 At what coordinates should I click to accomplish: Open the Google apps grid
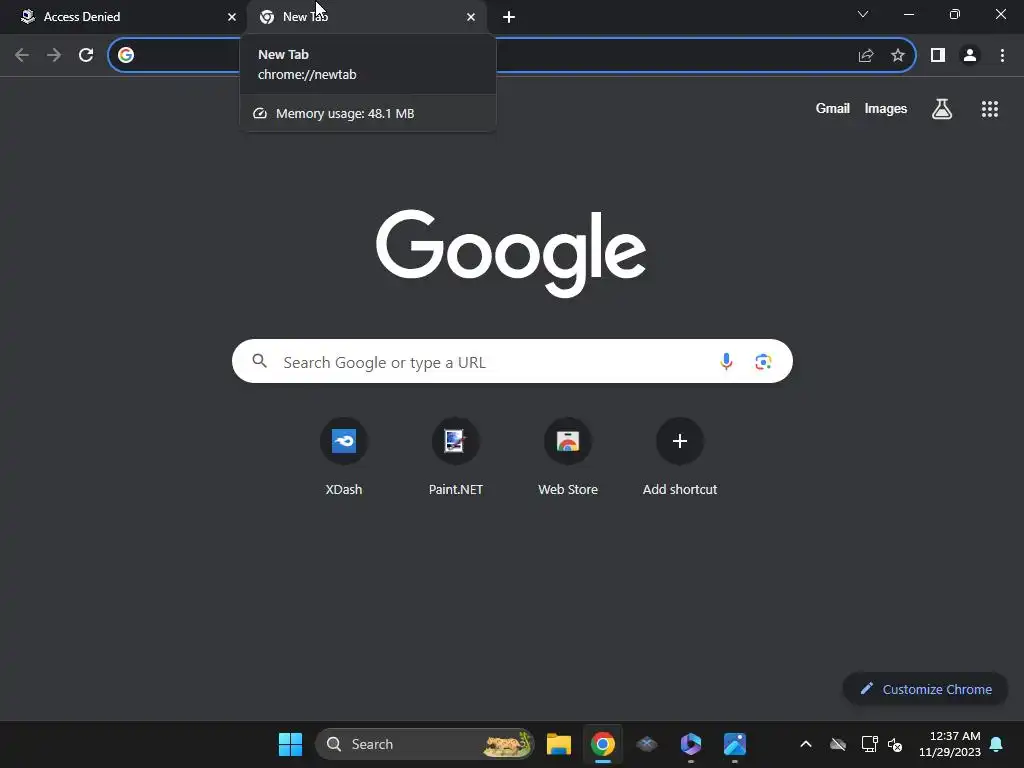pos(990,108)
